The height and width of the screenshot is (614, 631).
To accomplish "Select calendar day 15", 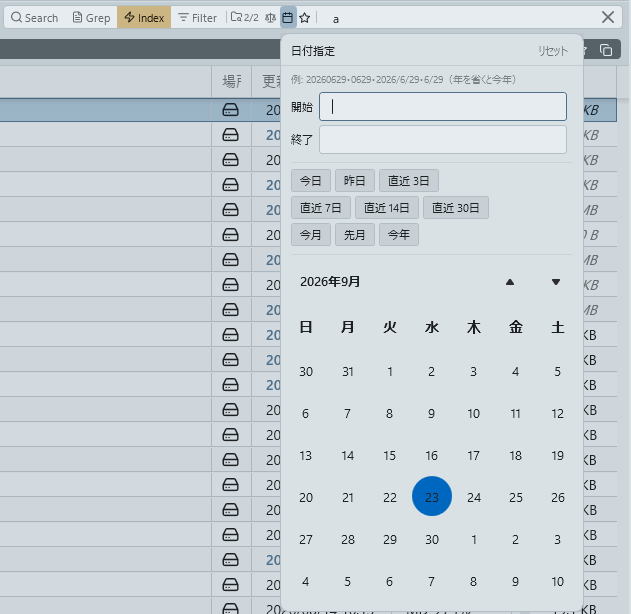I will 390,455.
